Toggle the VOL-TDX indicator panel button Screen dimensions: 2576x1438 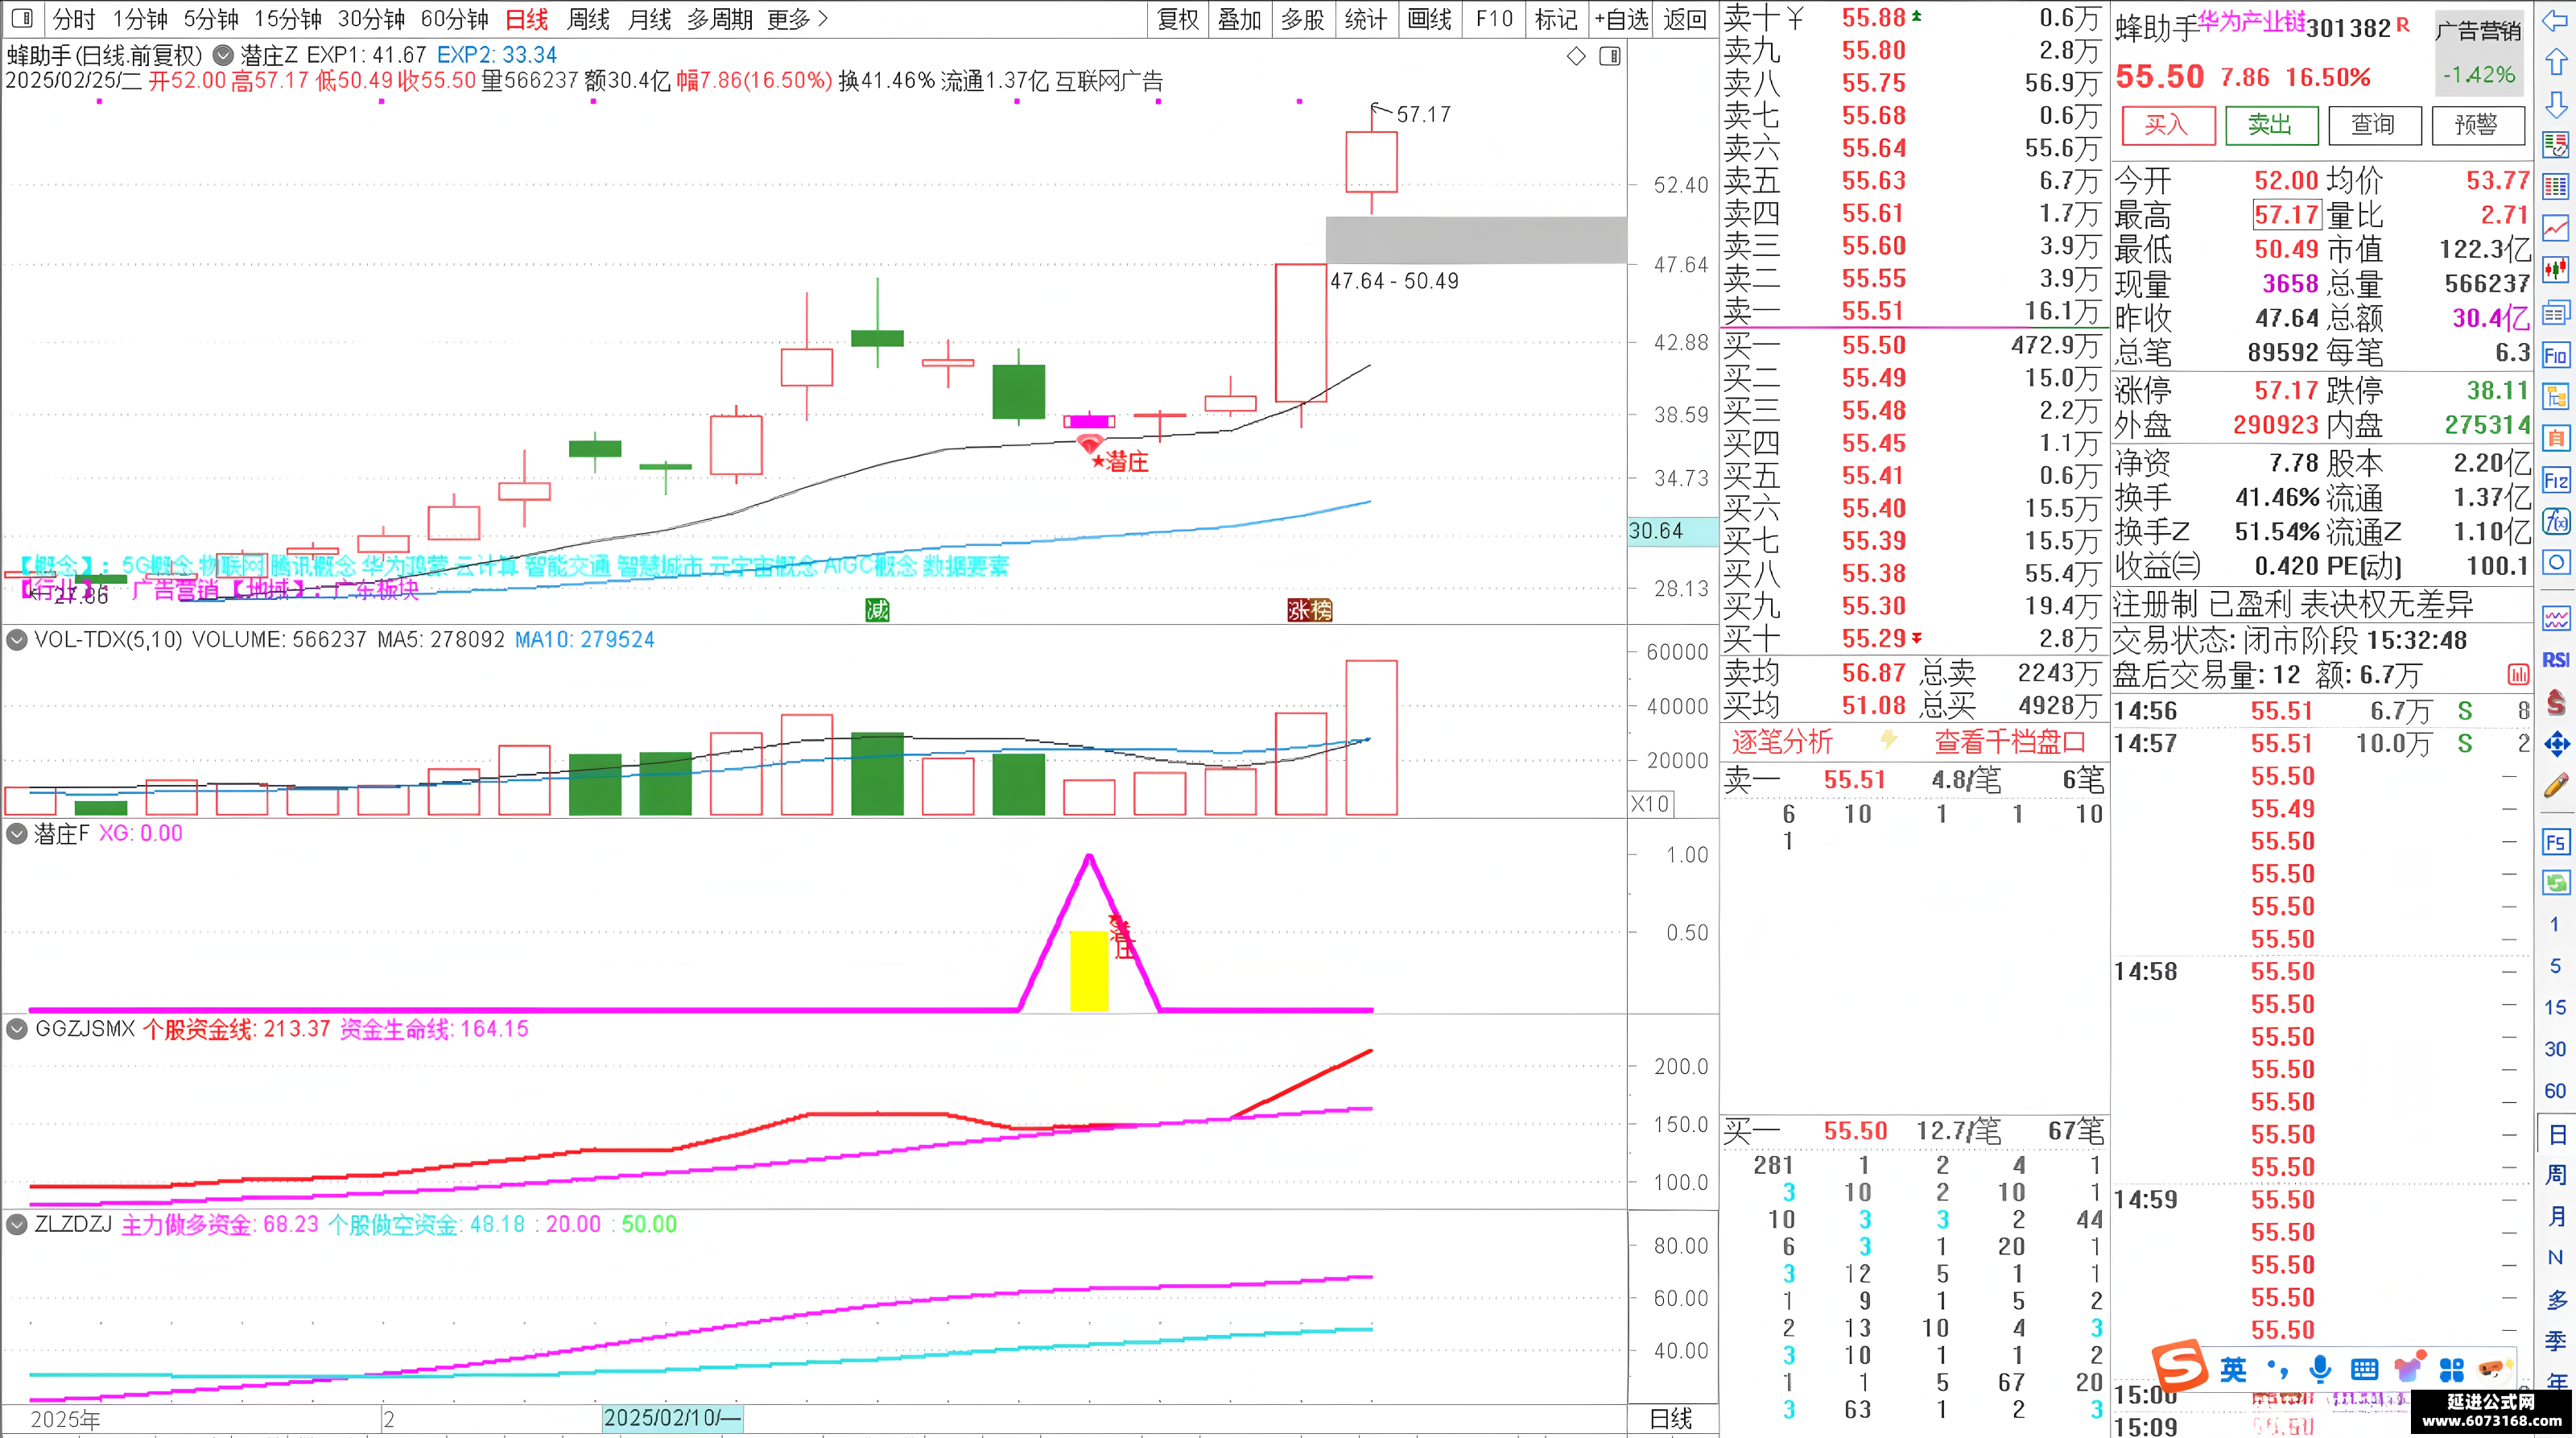17,640
